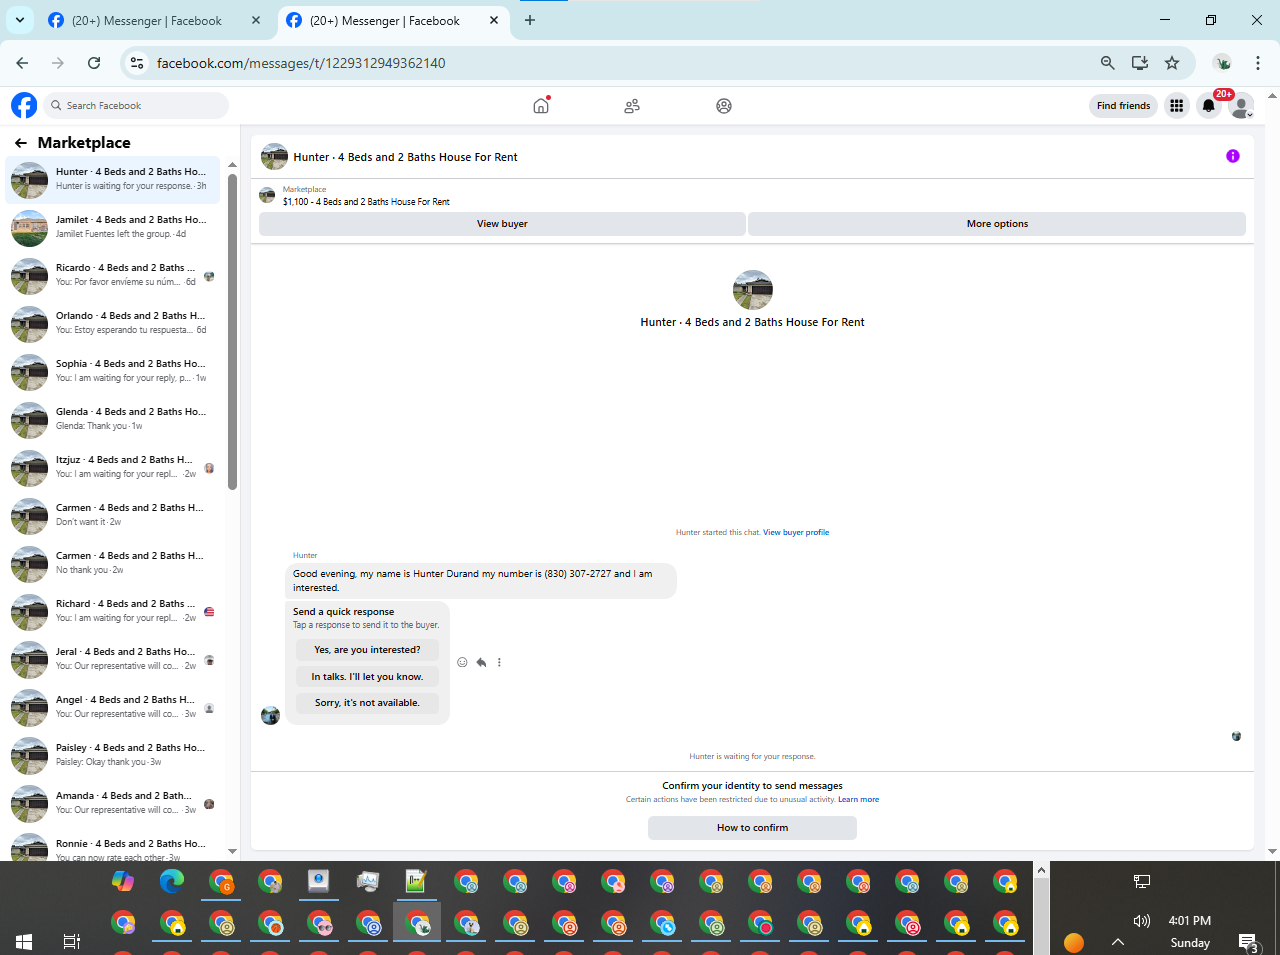Open the volume control in system tray

(x=1142, y=921)
